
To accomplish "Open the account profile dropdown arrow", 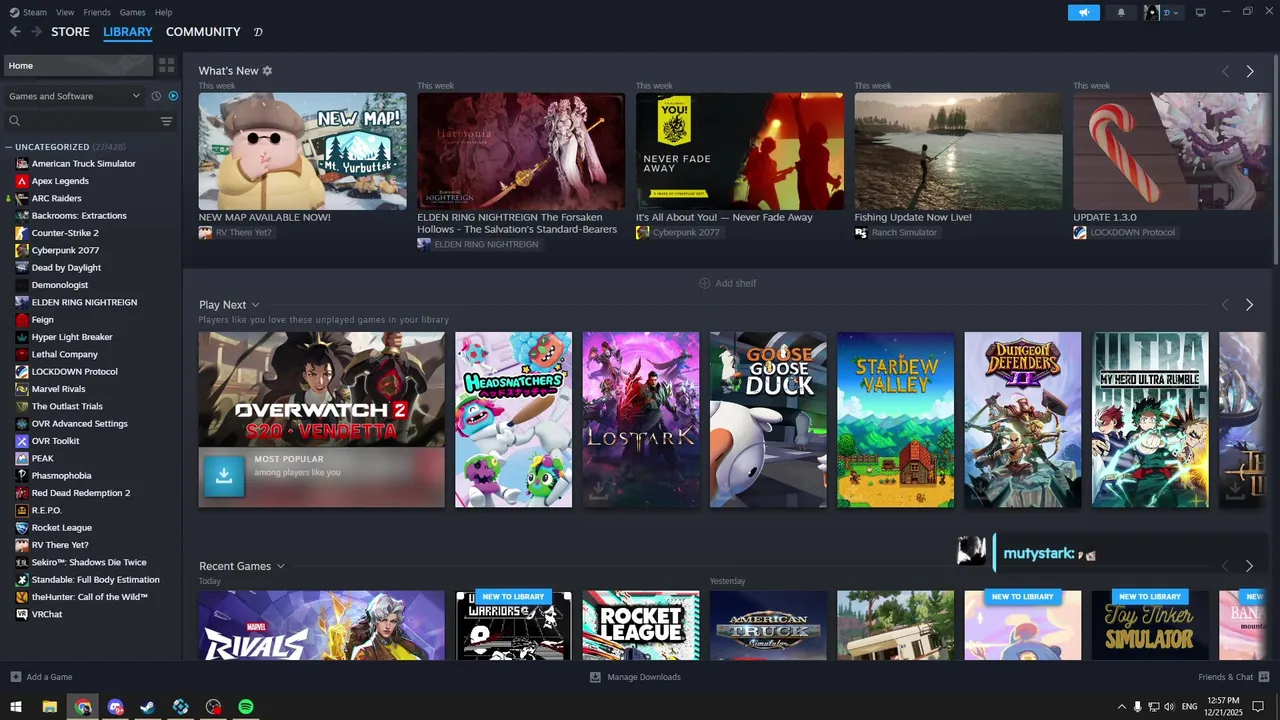I will 1175,12.
